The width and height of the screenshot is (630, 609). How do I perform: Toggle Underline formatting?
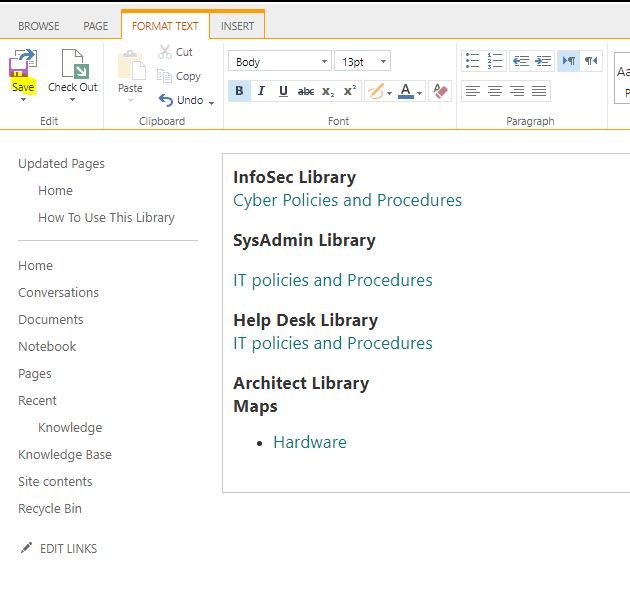[283, 91]
